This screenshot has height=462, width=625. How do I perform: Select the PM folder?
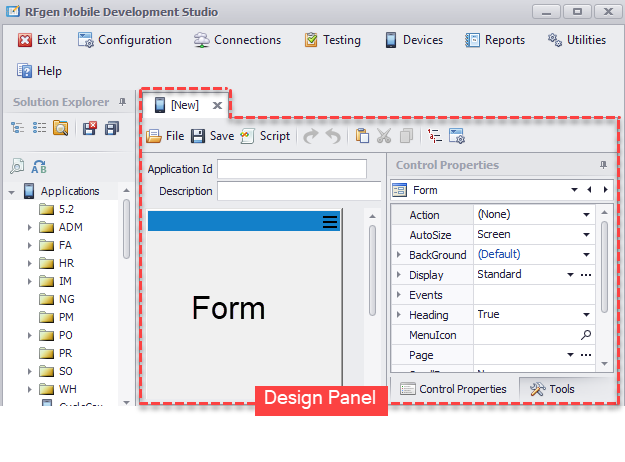point(57,317)
